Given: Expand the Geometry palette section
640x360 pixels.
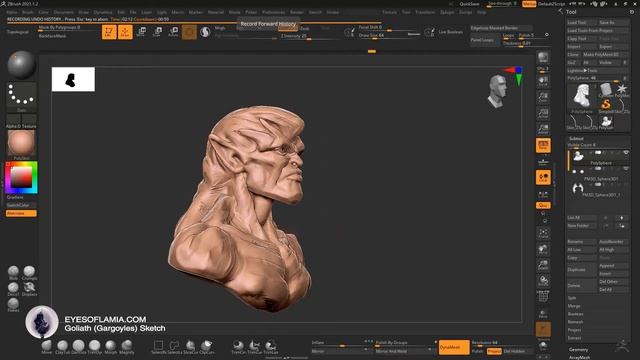Looking at the screenshot, I should tap(578, 349).
